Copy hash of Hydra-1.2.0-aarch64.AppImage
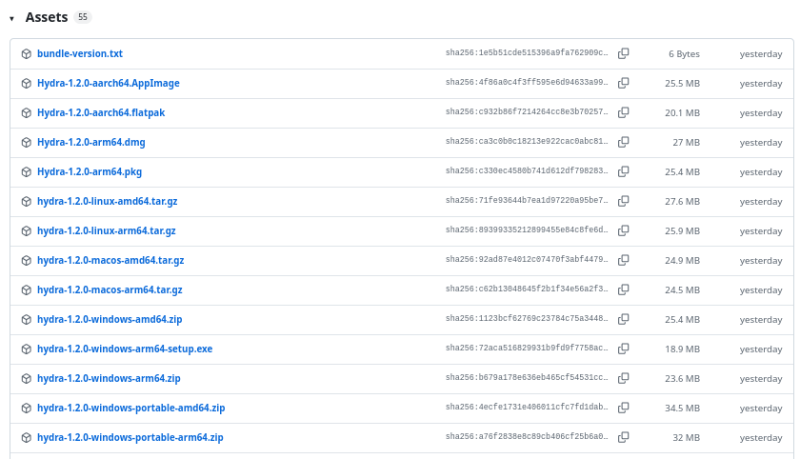The width and height of the screenshot is (800, 459). 623,83
